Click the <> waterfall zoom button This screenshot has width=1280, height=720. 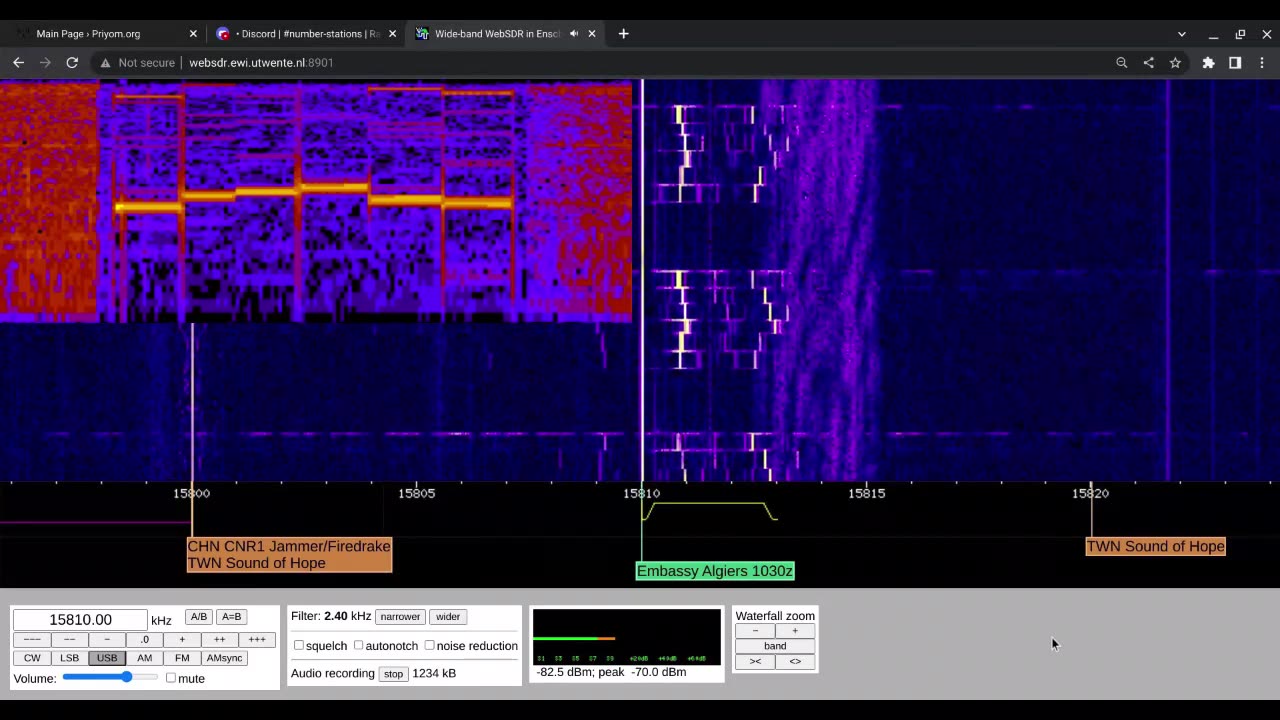click(x=795, y=661)
